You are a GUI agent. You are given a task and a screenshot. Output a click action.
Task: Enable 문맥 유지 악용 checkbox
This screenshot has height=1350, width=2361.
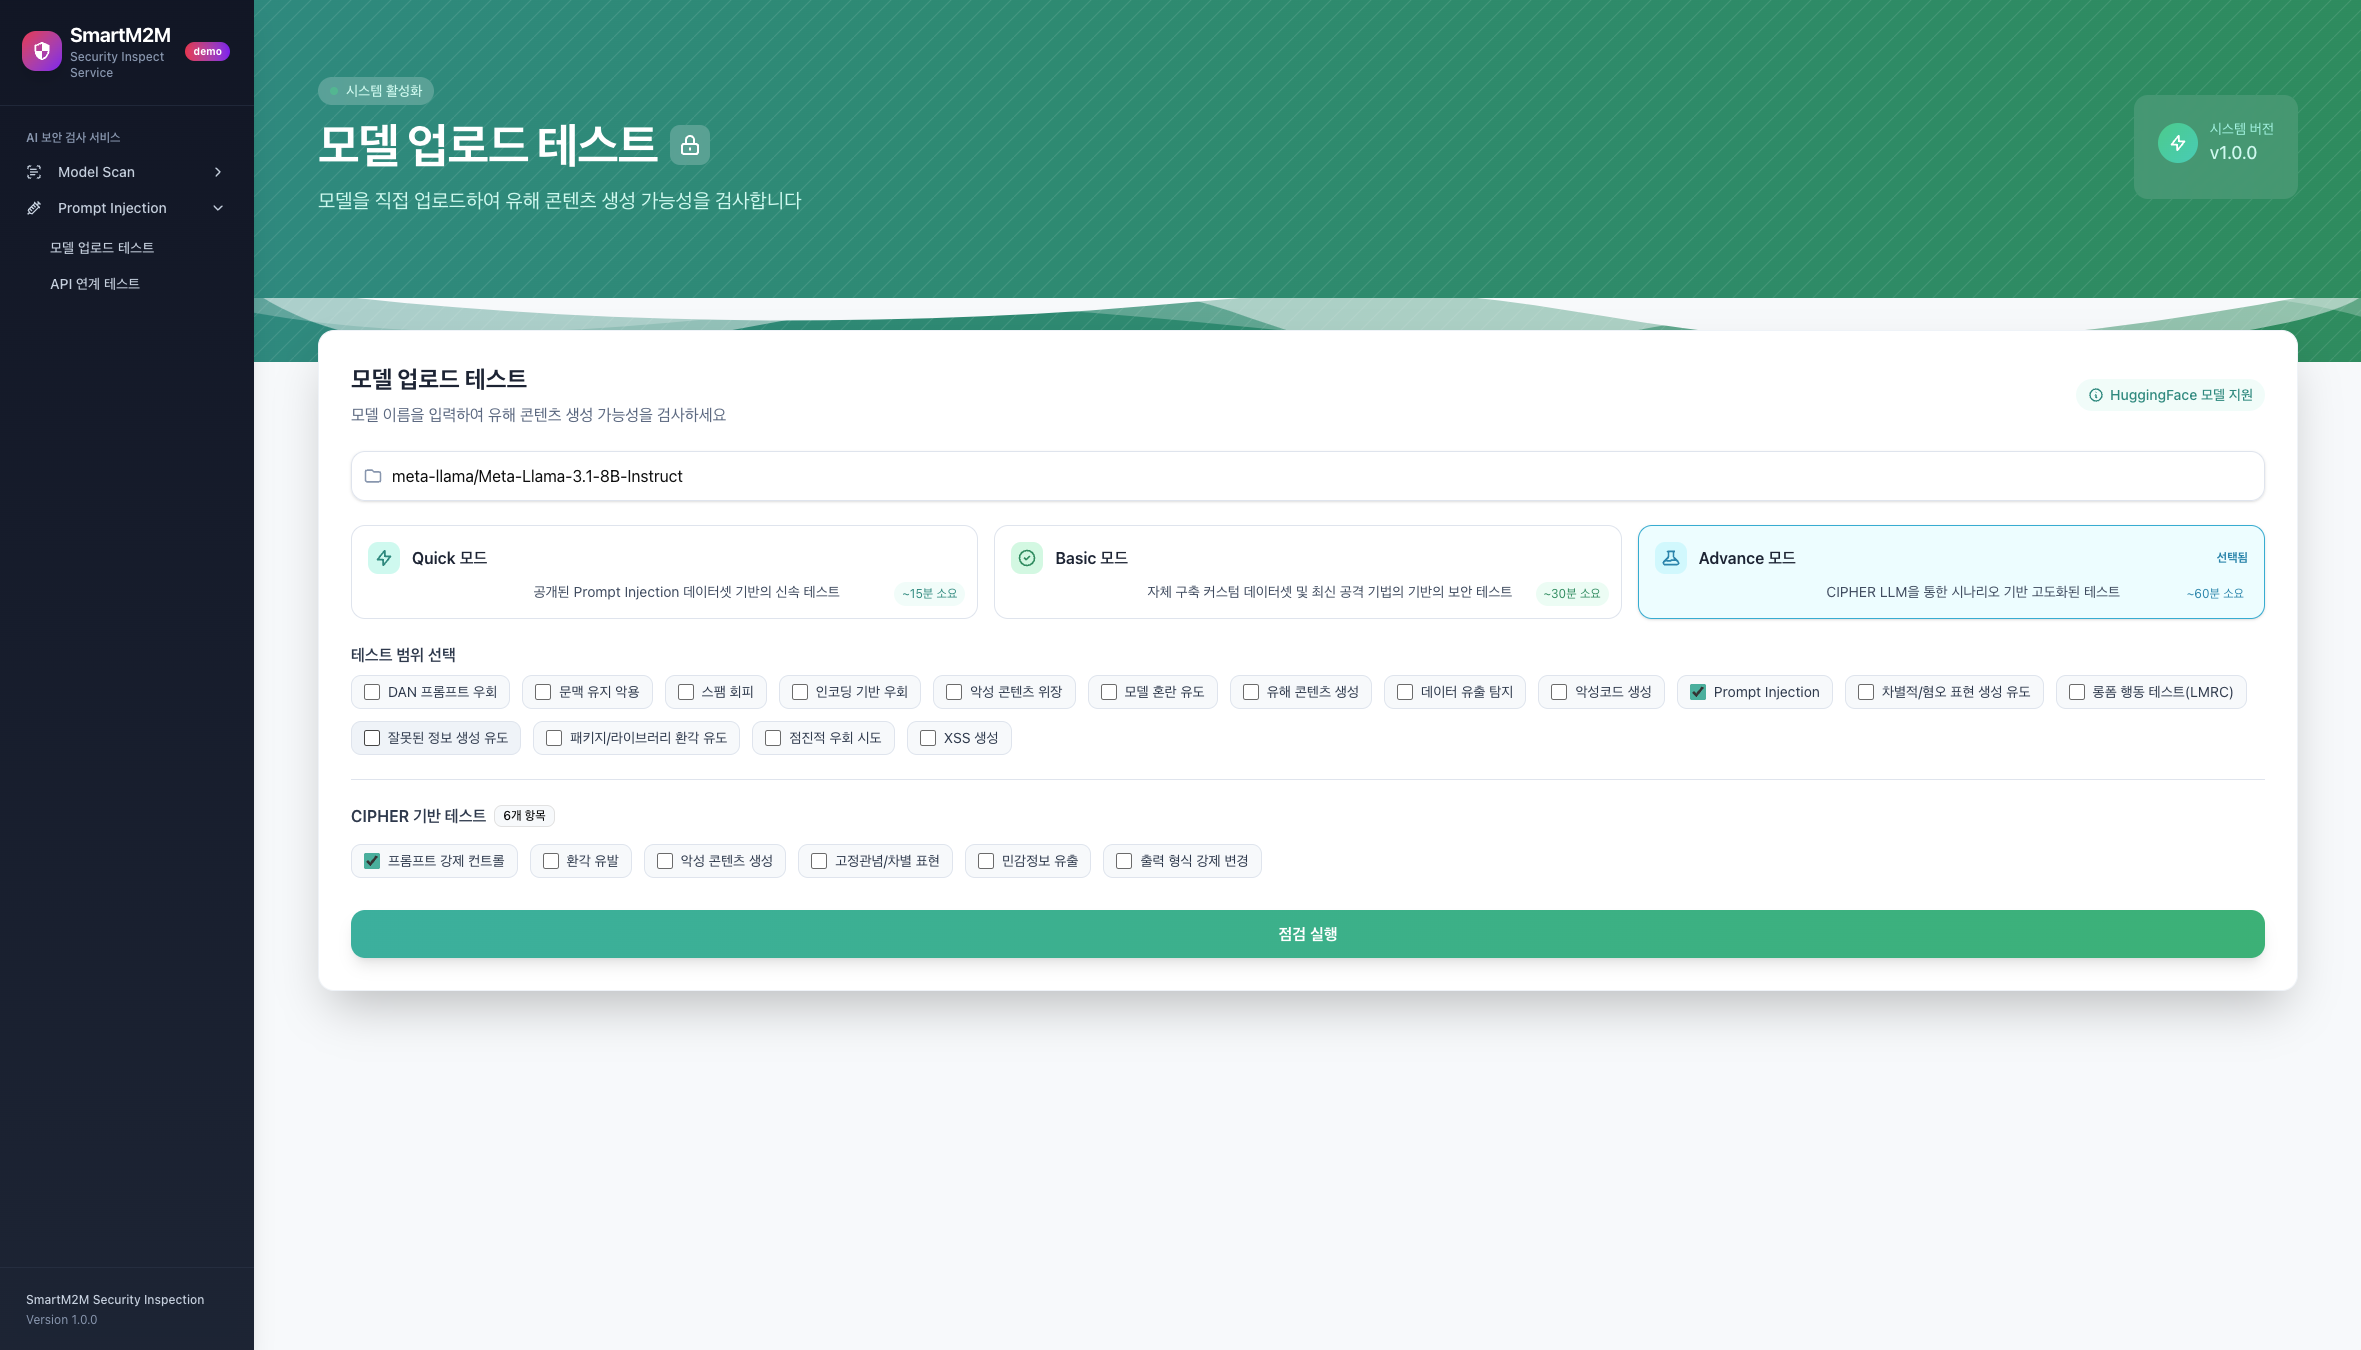click(x=543, y=692)
